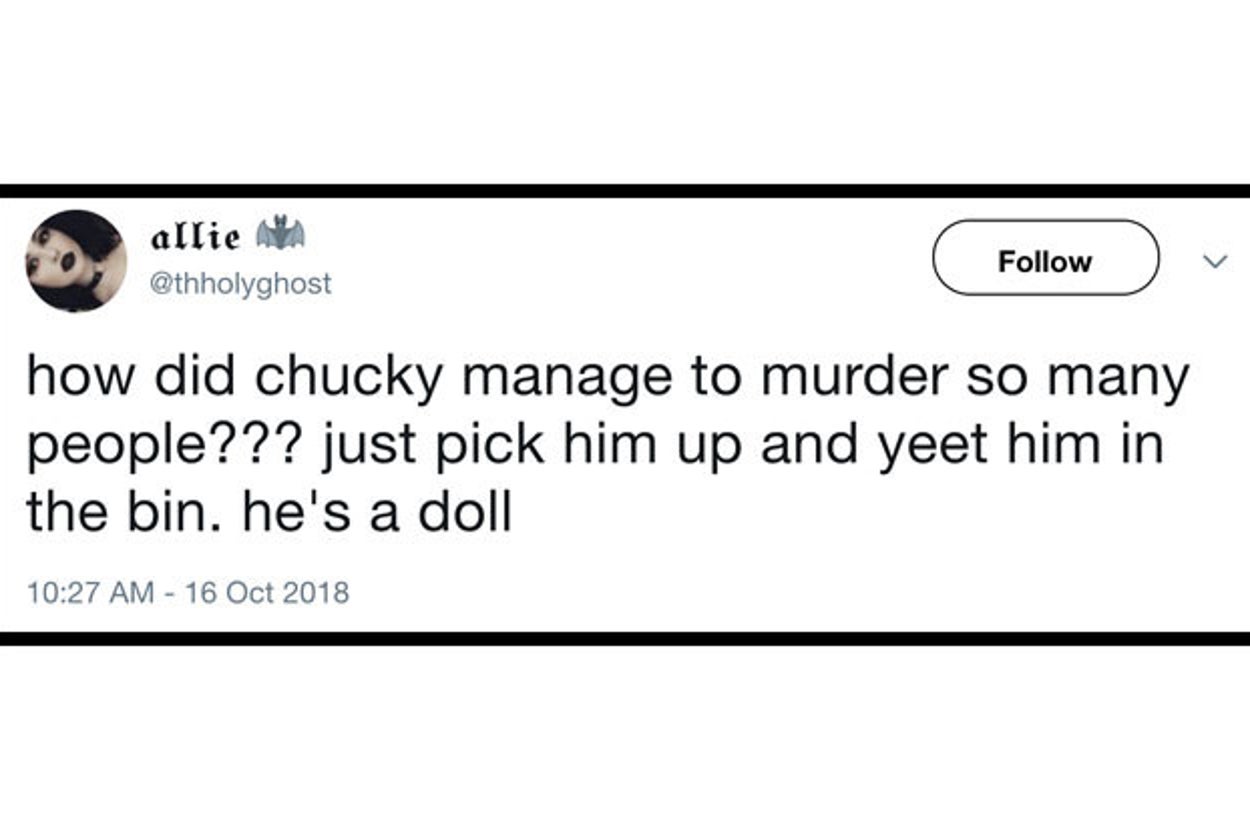Viewport: 1250px width, 830px height.
Task: Click the word murder in the tweet
Action: click(x=844, y=378)
